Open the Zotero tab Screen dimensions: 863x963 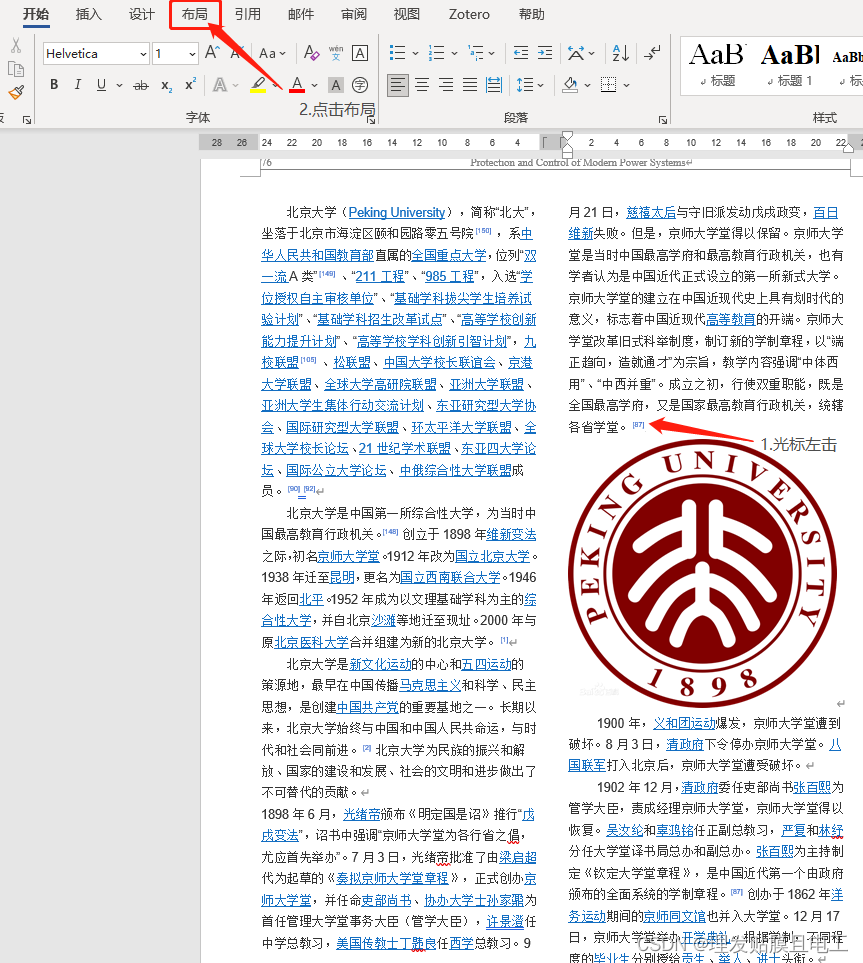click(469, 14)
